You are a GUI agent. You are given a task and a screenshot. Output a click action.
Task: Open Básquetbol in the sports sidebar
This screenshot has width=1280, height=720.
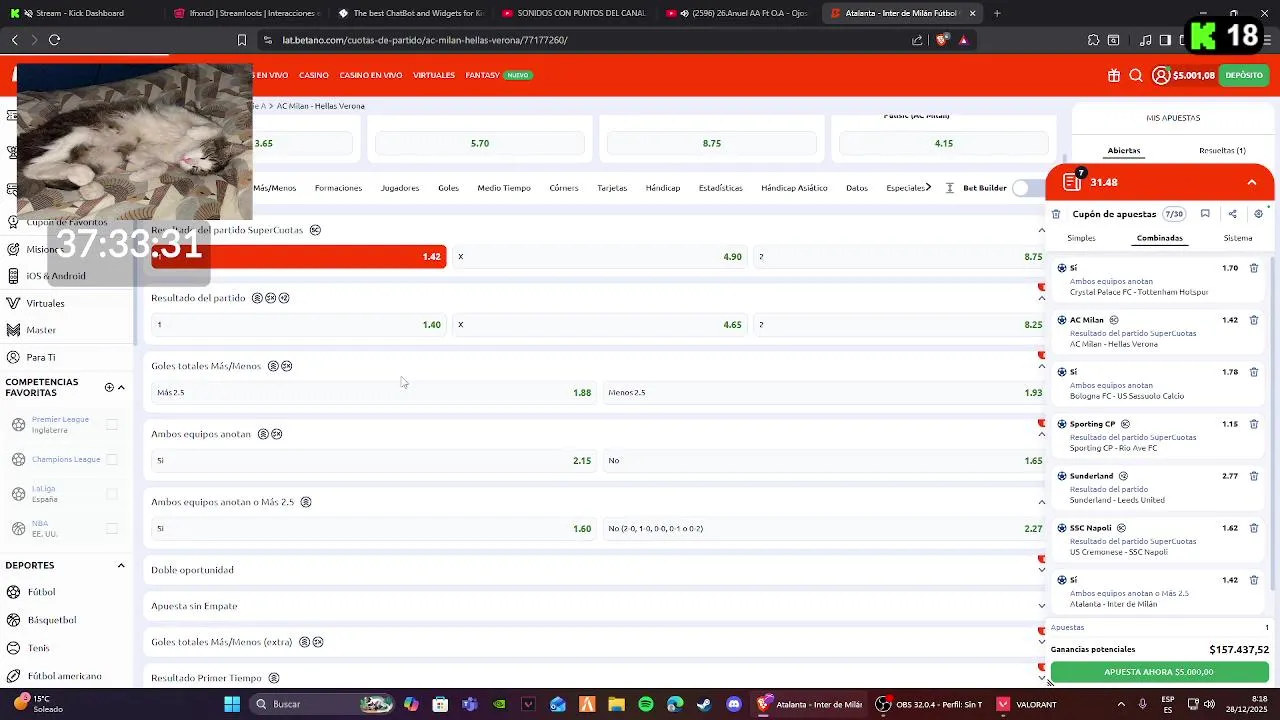pyautogui.click(x=51, y=620)
